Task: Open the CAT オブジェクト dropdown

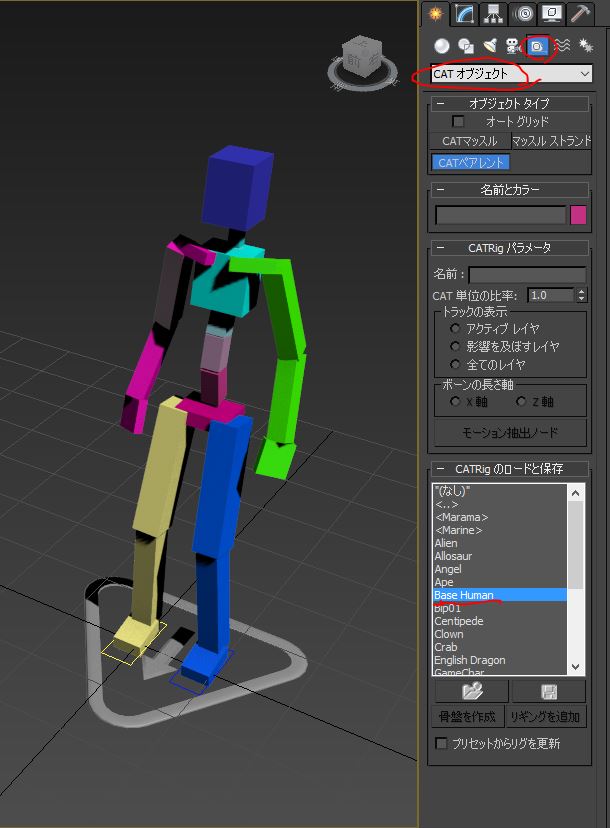Action: pos(511,74)
